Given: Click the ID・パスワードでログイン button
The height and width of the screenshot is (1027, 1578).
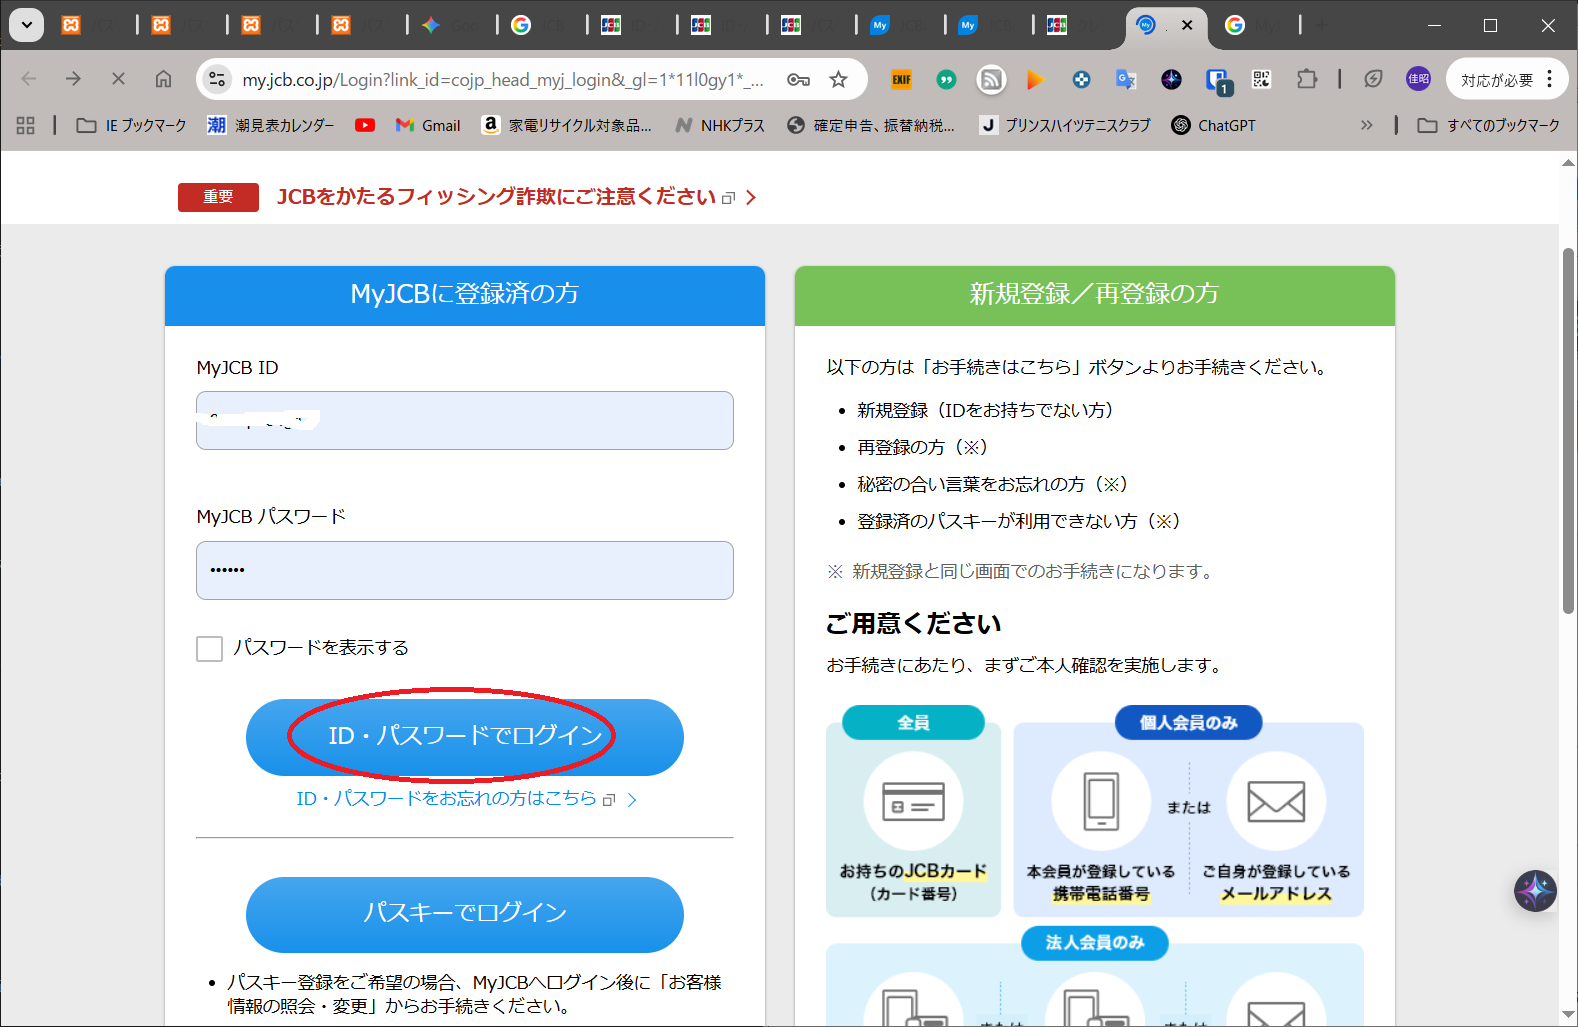Looking at the screenshot, I should tap(464, 737).
